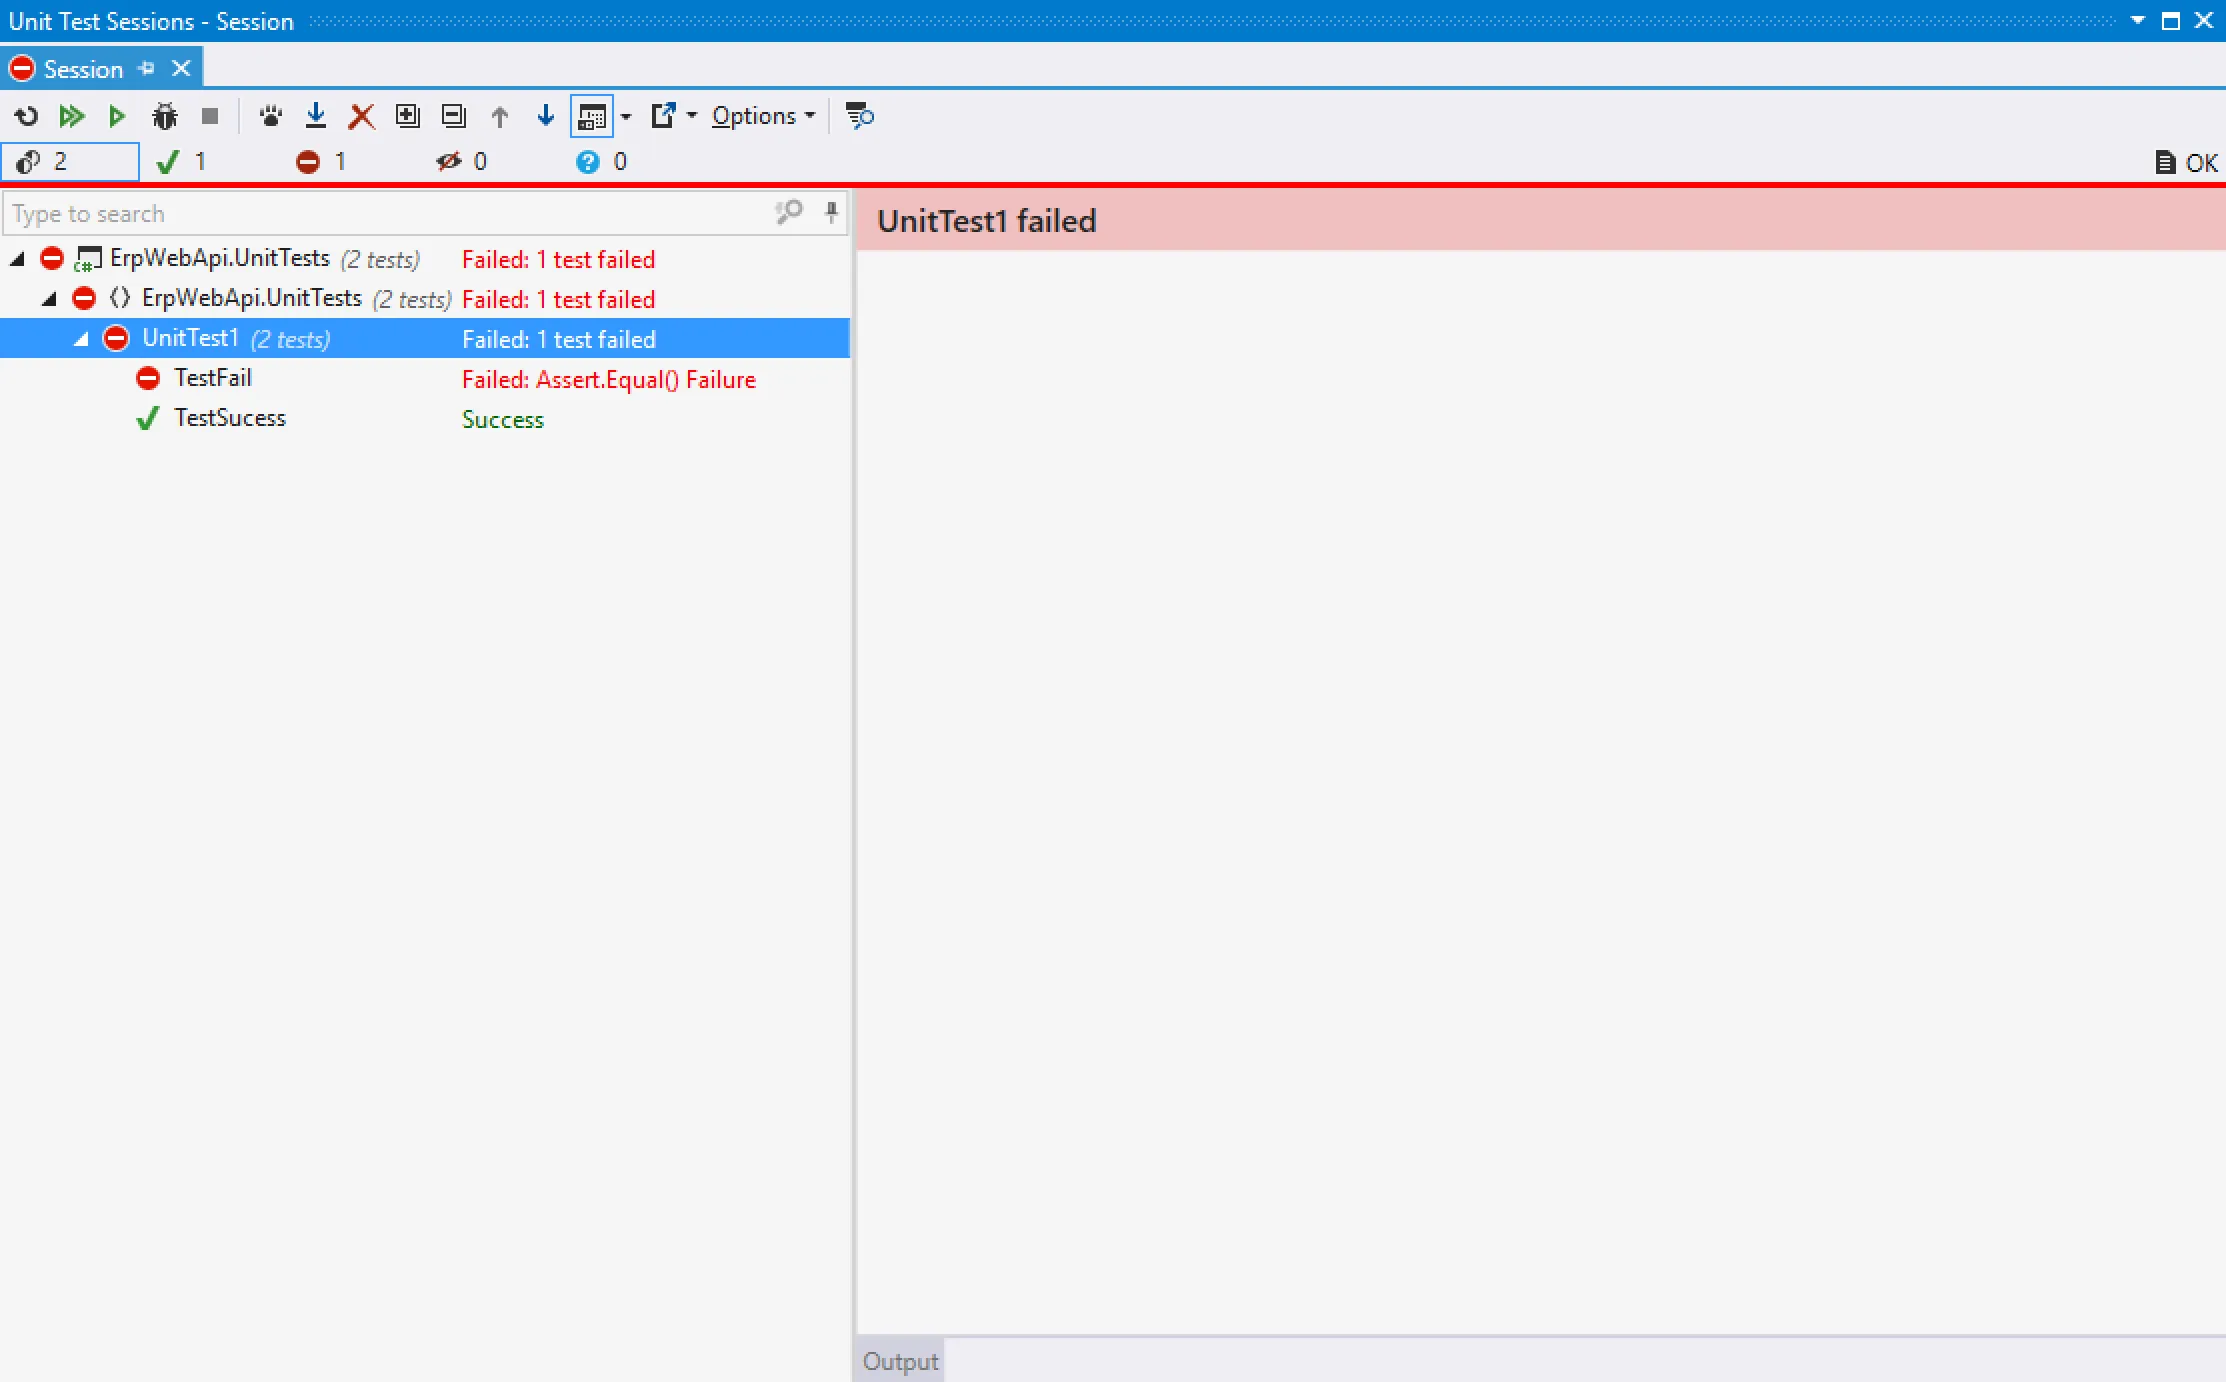The width and height of the screenshot is (2226, 1382).
Task: Collapse the UnitTest1 class node
Action: coord(82,339)
